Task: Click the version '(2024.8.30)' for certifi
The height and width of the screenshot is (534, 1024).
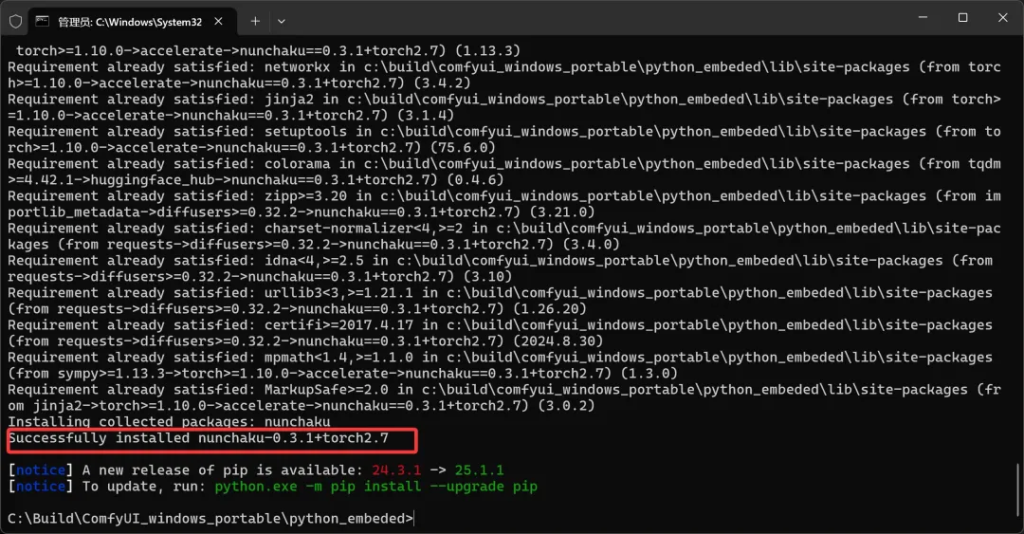Action: 558,341
